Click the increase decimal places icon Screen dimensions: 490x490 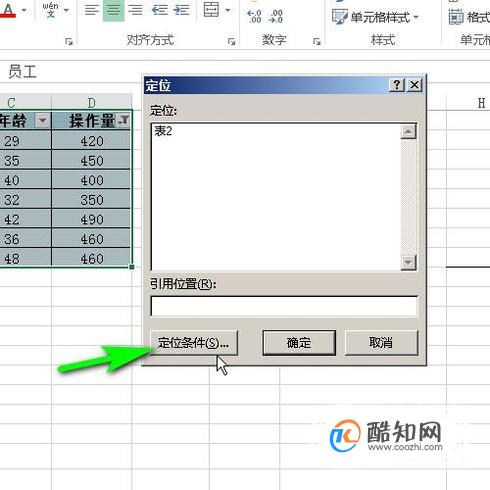[x=254, y=16]
